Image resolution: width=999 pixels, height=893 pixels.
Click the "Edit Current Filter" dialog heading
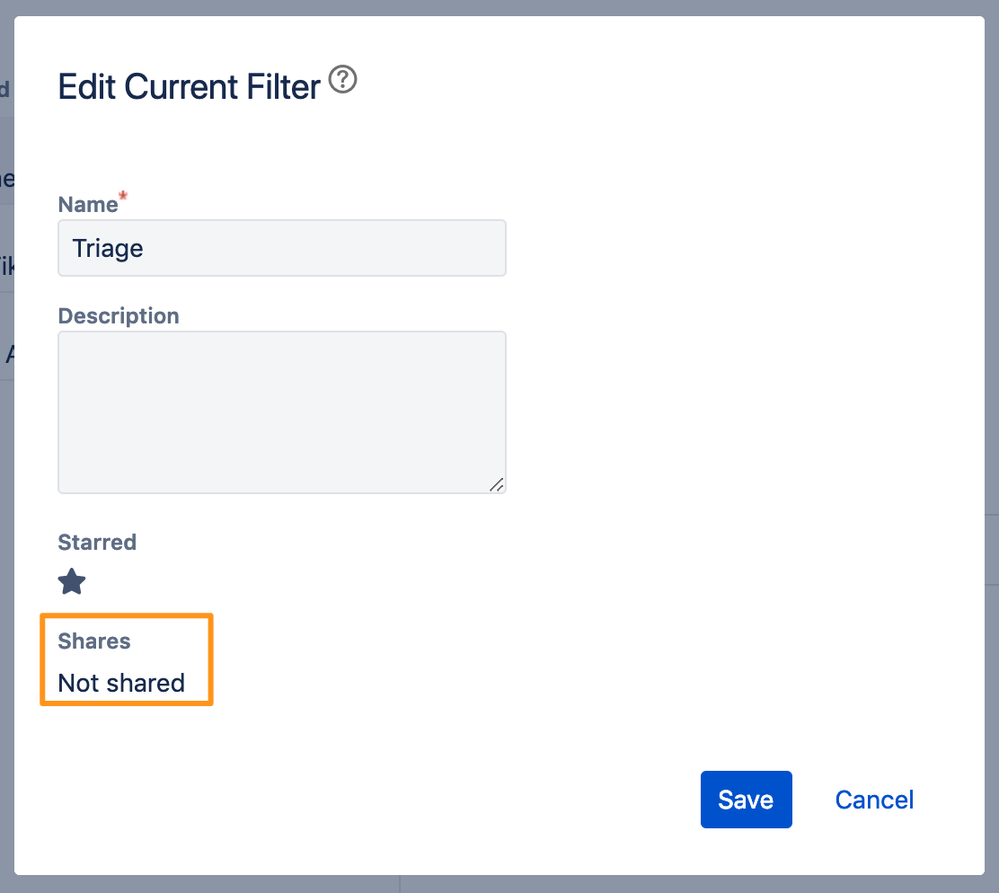[189, 87]
